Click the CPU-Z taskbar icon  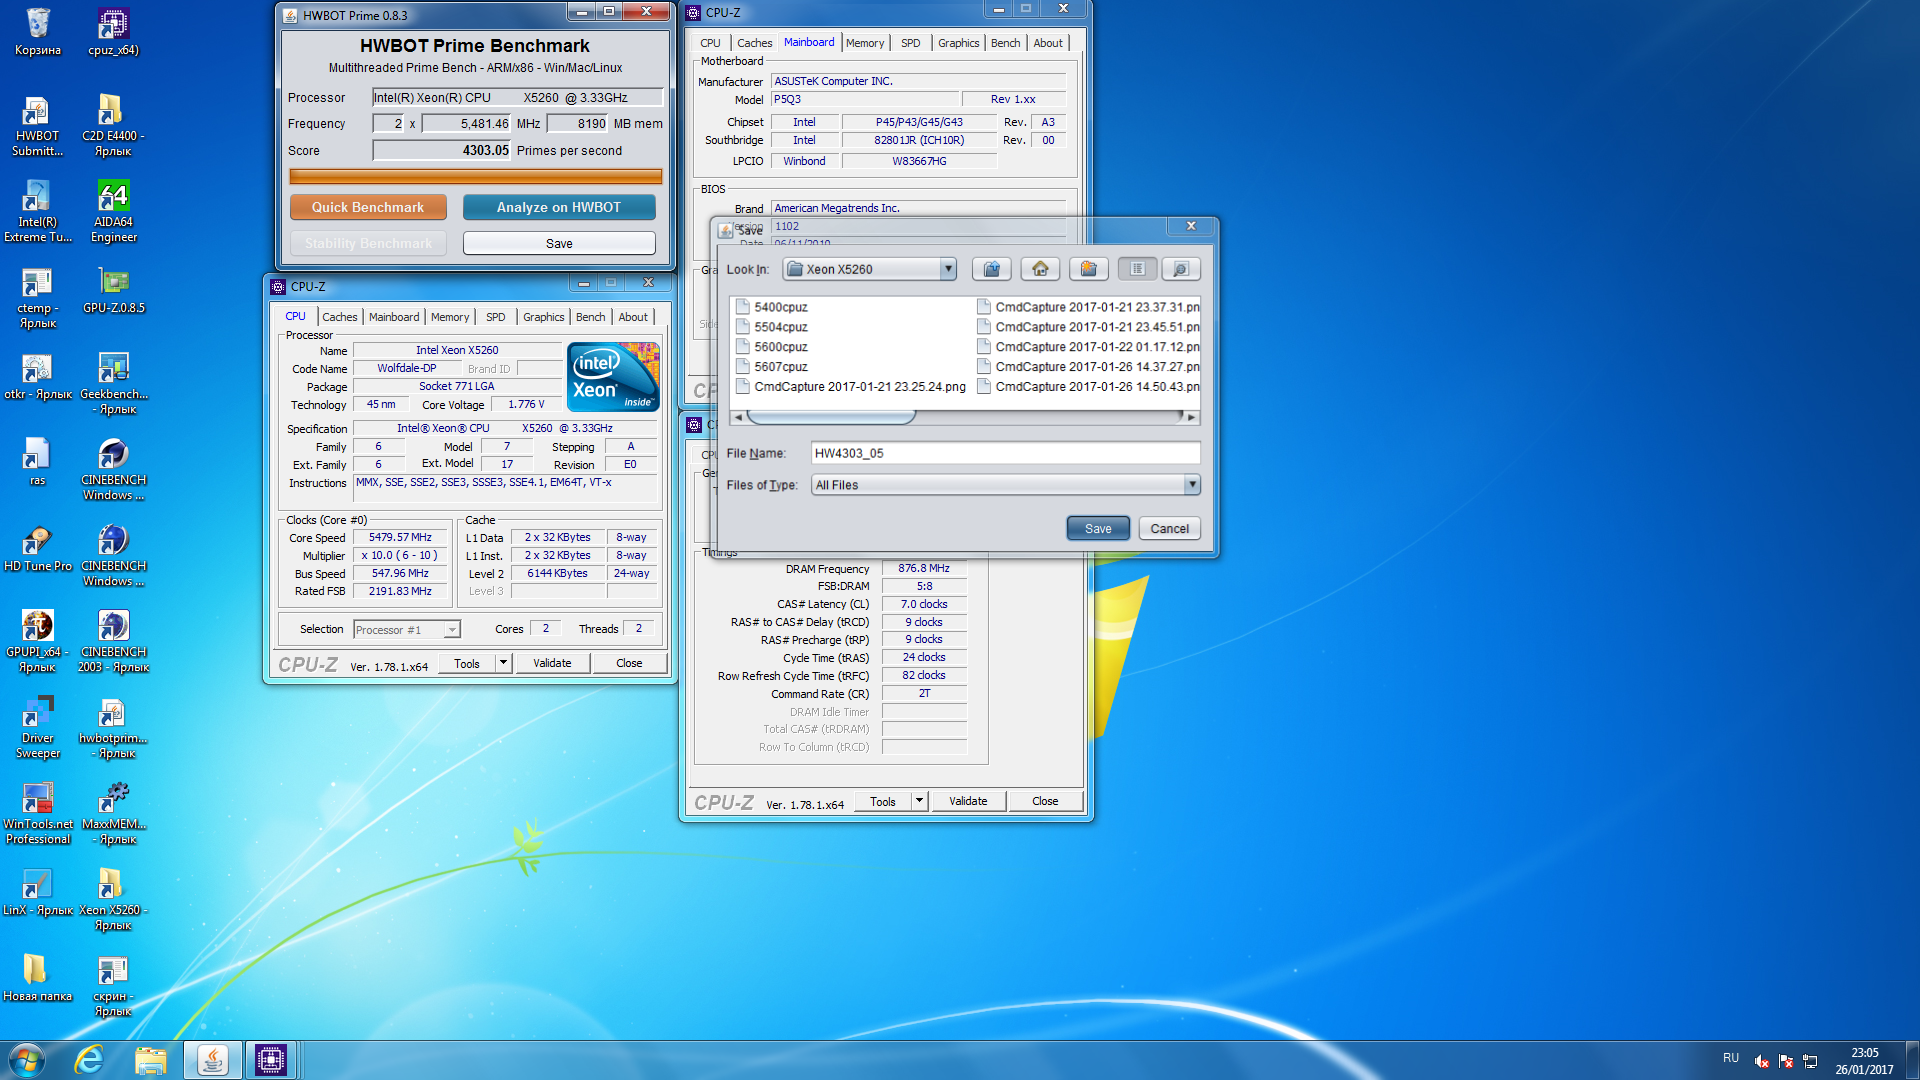tap(270, 1060)
